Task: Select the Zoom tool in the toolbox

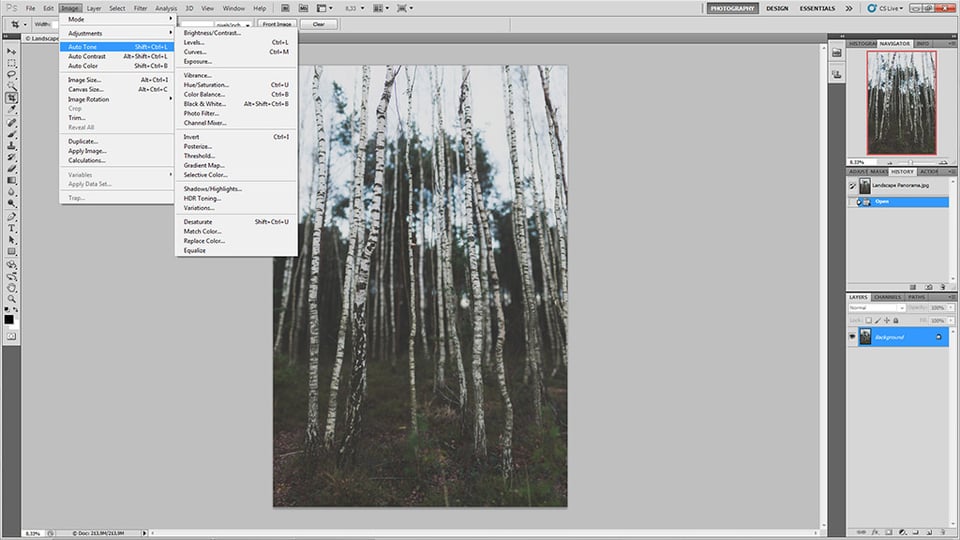Action: pyautogui.click(x=11, y=299)
